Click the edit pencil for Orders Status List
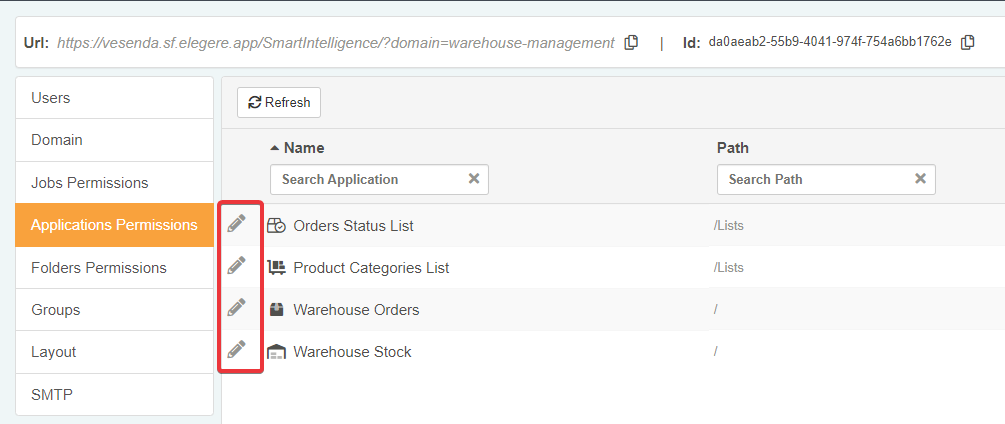The image size is (1005, 424). (x=236, y=224)
